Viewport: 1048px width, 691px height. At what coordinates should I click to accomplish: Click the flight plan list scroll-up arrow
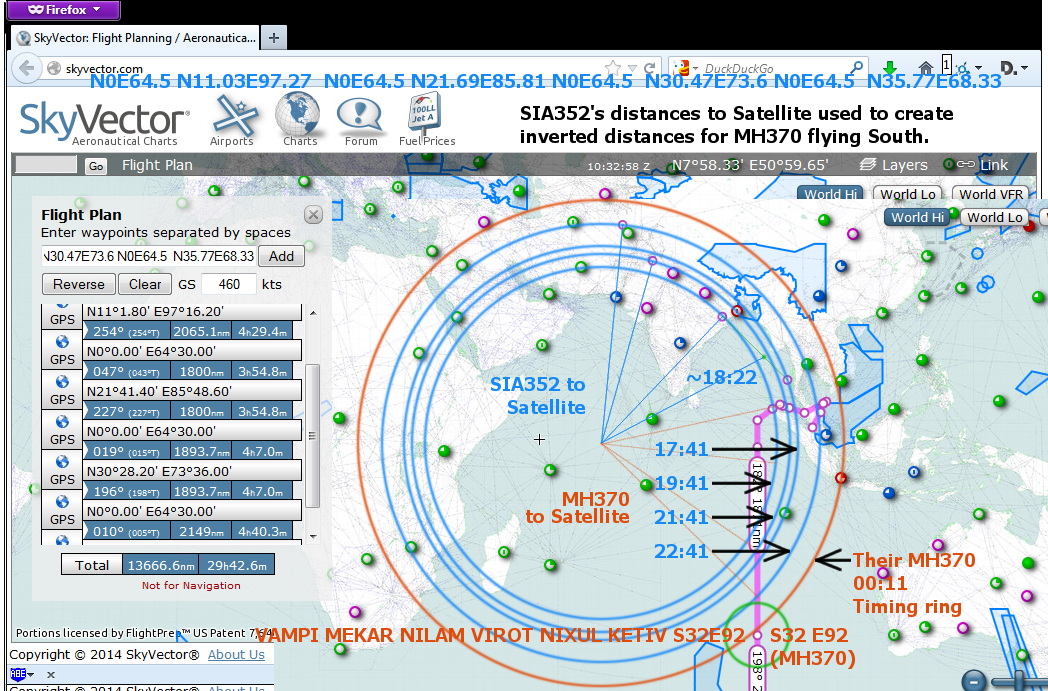(x=312, y=312)
